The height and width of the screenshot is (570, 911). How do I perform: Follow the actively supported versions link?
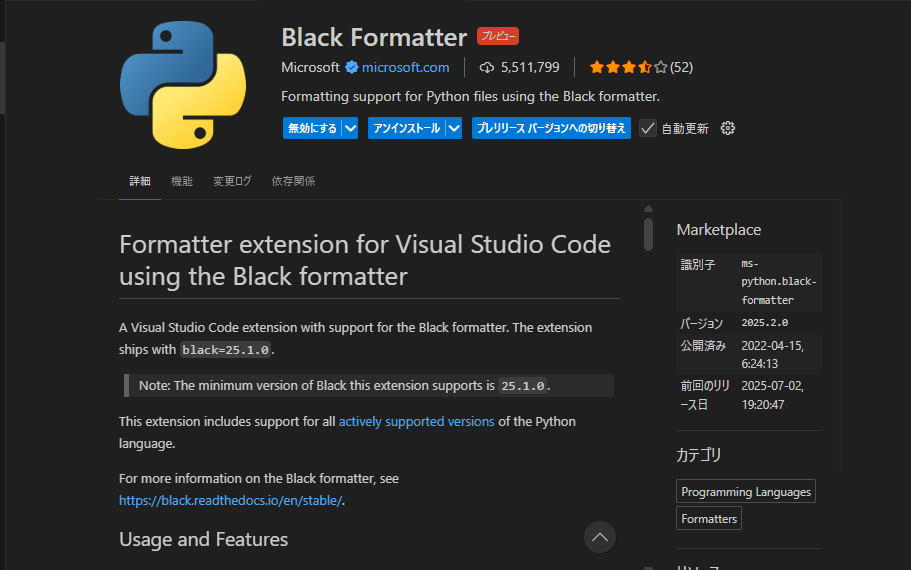(416, 422)
